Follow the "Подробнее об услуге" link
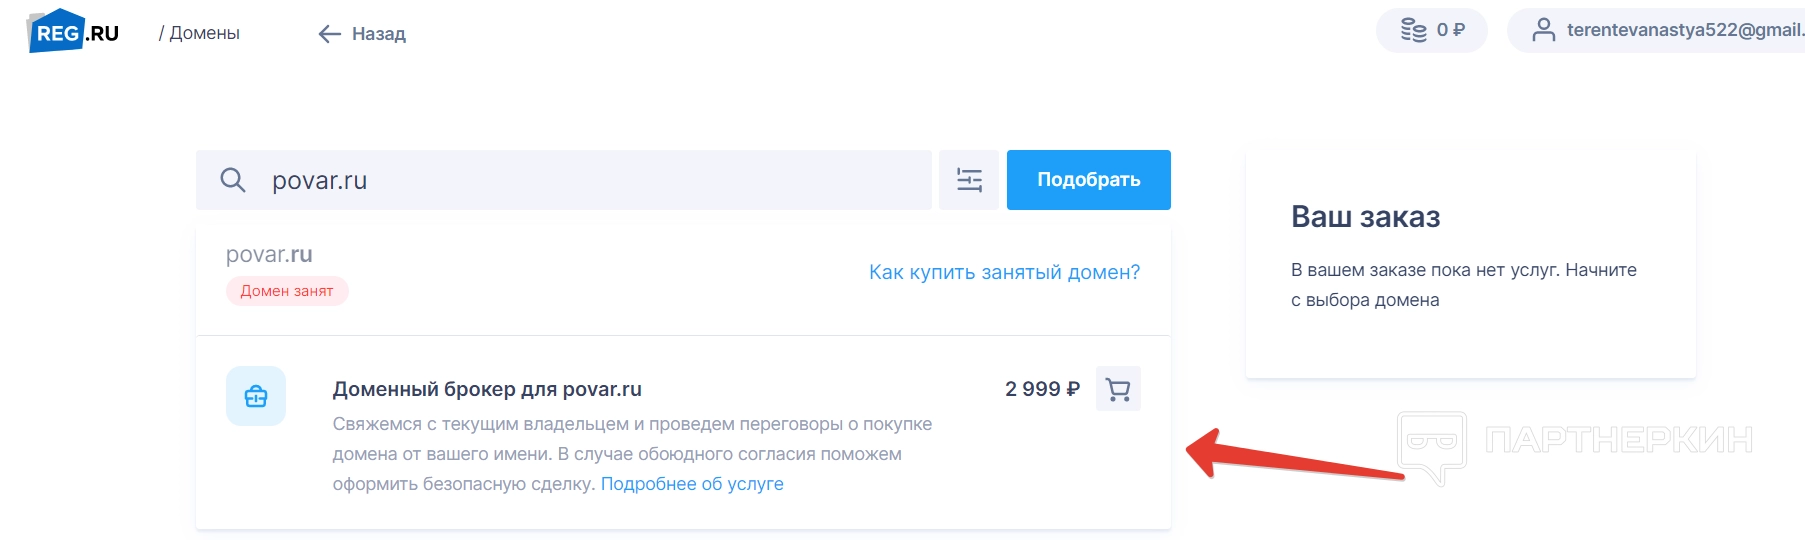Image resolution: width=1805 pixels, height=540 pixels. click(692, 484)
